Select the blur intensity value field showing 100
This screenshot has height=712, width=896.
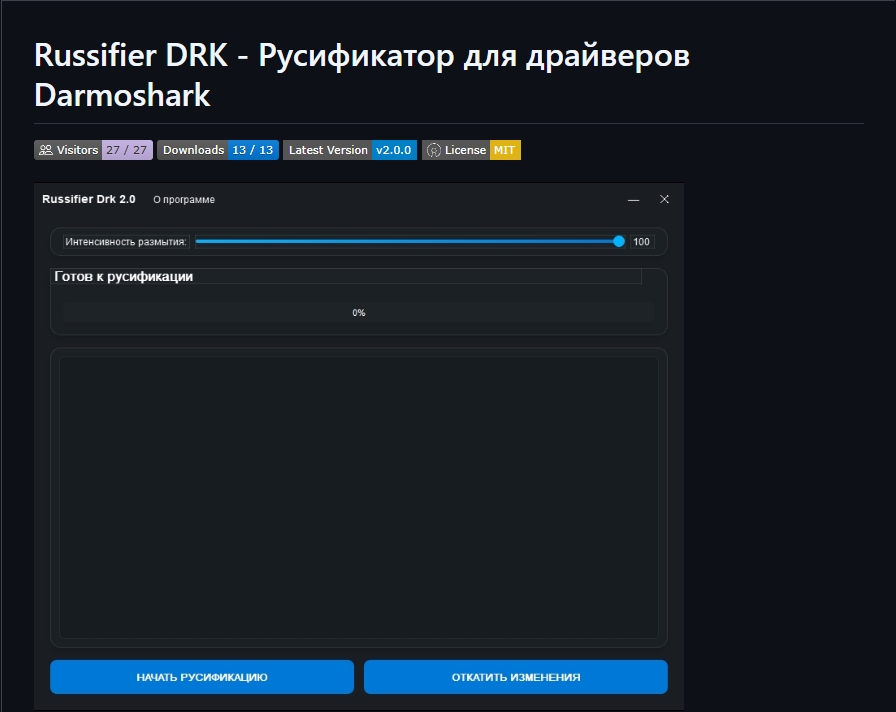(x=641, y=242)
